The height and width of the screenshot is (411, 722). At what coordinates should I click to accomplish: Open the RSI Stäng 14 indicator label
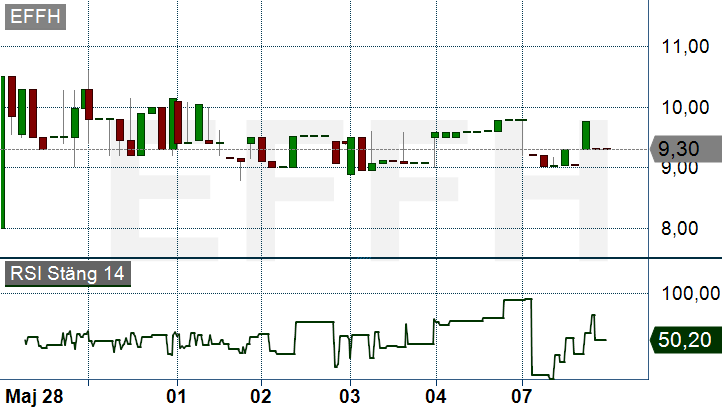pos(68,274)
